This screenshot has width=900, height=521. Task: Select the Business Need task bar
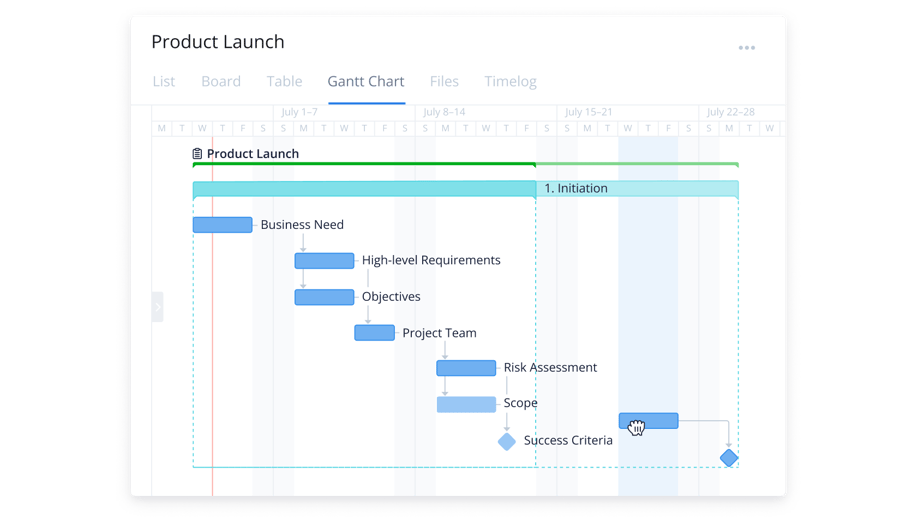(222, 225)
